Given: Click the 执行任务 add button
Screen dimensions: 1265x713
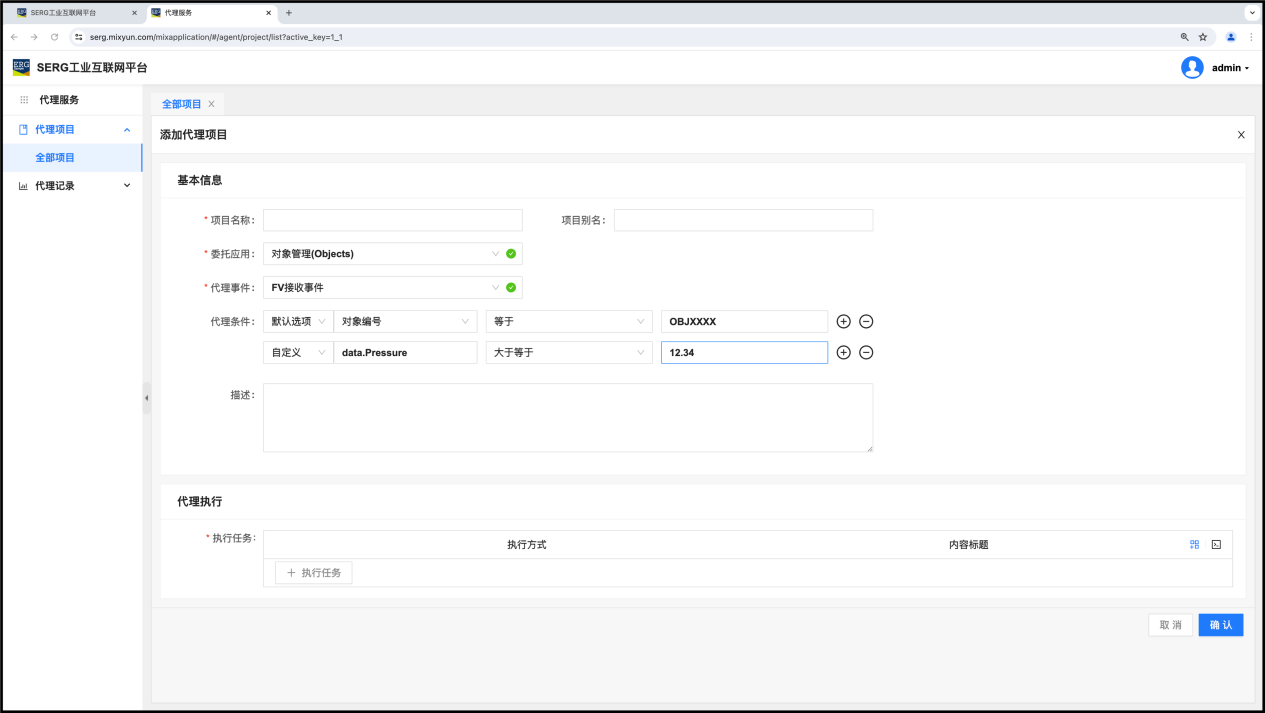Looking at the screenshot, I should click(x=314, y=573).
